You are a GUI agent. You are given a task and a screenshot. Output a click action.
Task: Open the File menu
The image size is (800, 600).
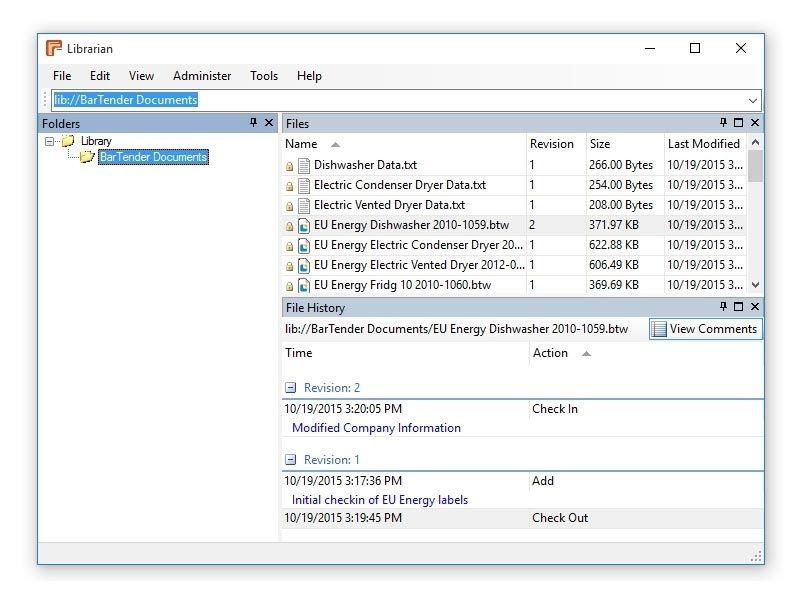[x=62, y=76]
